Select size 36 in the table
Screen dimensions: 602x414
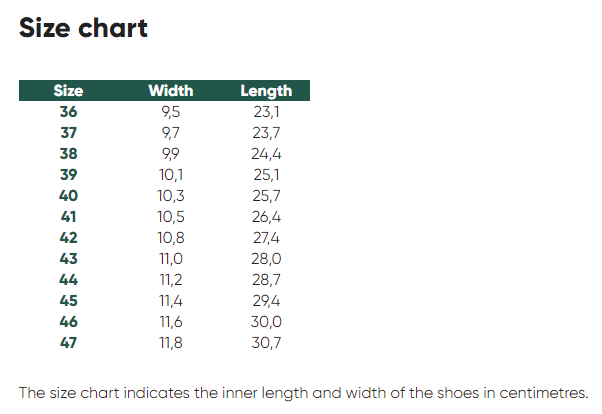tap(68, 112)
